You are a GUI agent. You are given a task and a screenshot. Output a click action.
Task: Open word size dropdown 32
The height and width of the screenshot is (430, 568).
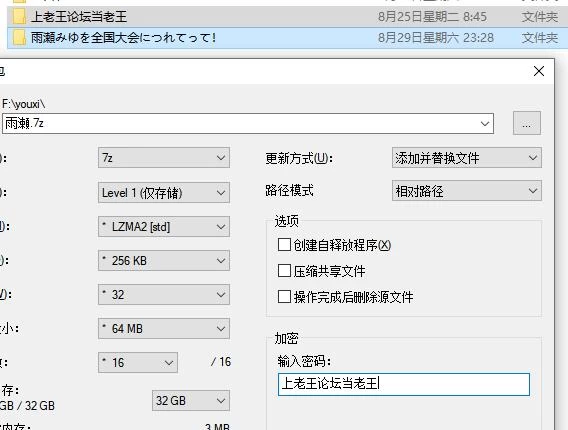(x=164, y=295)
